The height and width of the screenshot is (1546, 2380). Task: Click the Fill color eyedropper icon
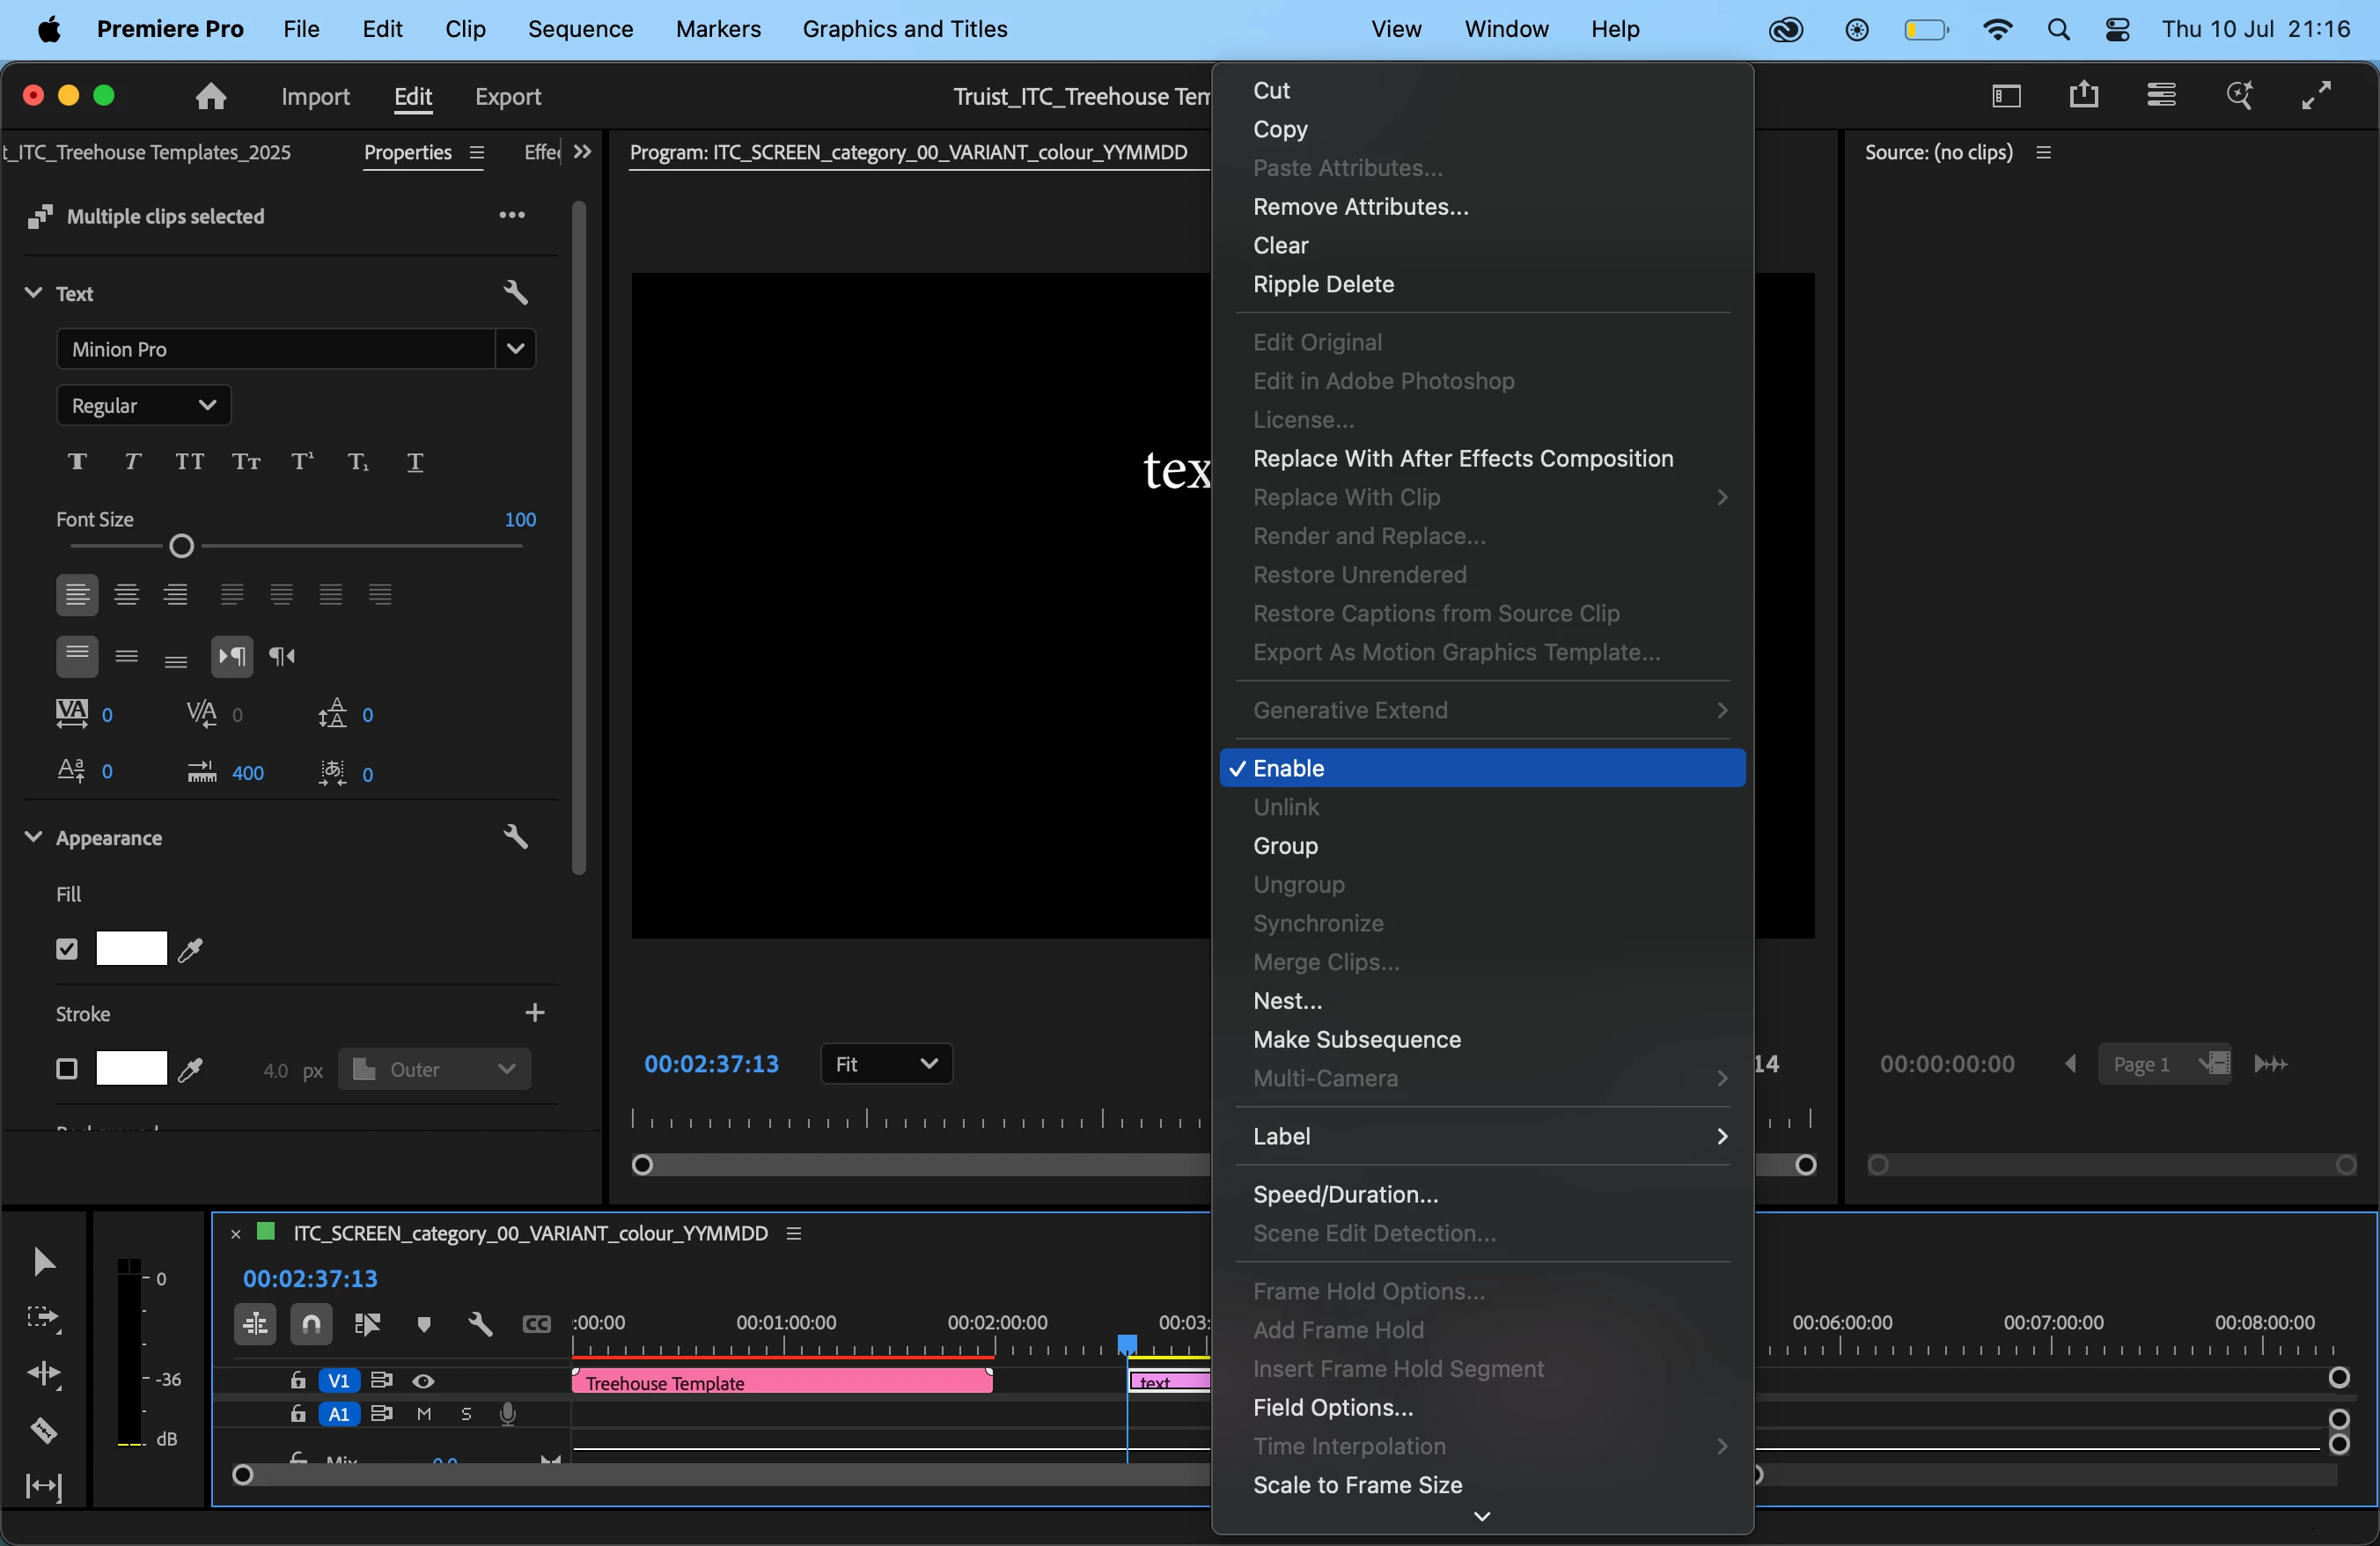[190, 949]
